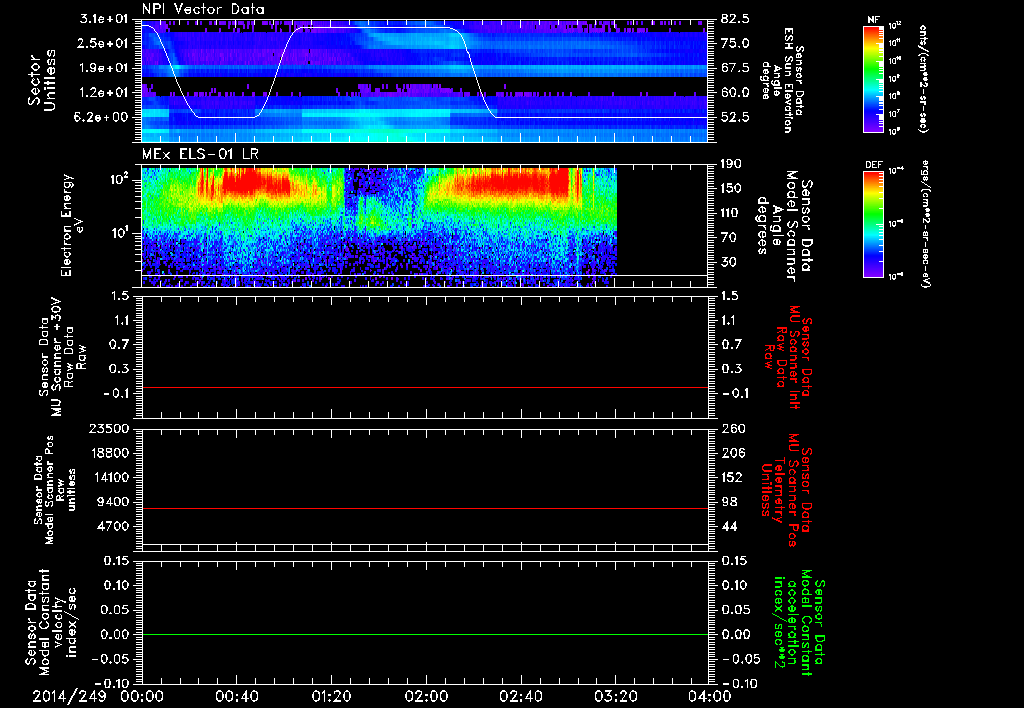Click the '3.1e+01' sector tick label
1024x708 pixels.
click(104, 18)
